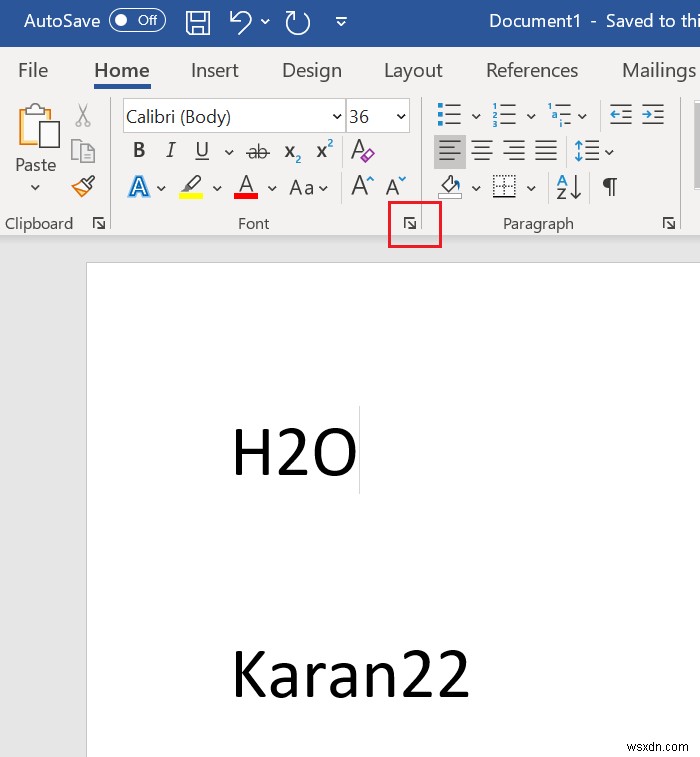Open the Undo history dropdown arrow
Screen dimensions: 700x757
coord(265,22)
